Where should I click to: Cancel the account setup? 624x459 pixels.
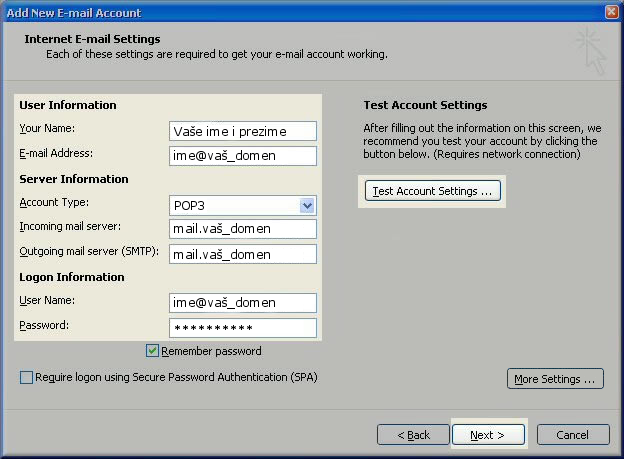573,435
